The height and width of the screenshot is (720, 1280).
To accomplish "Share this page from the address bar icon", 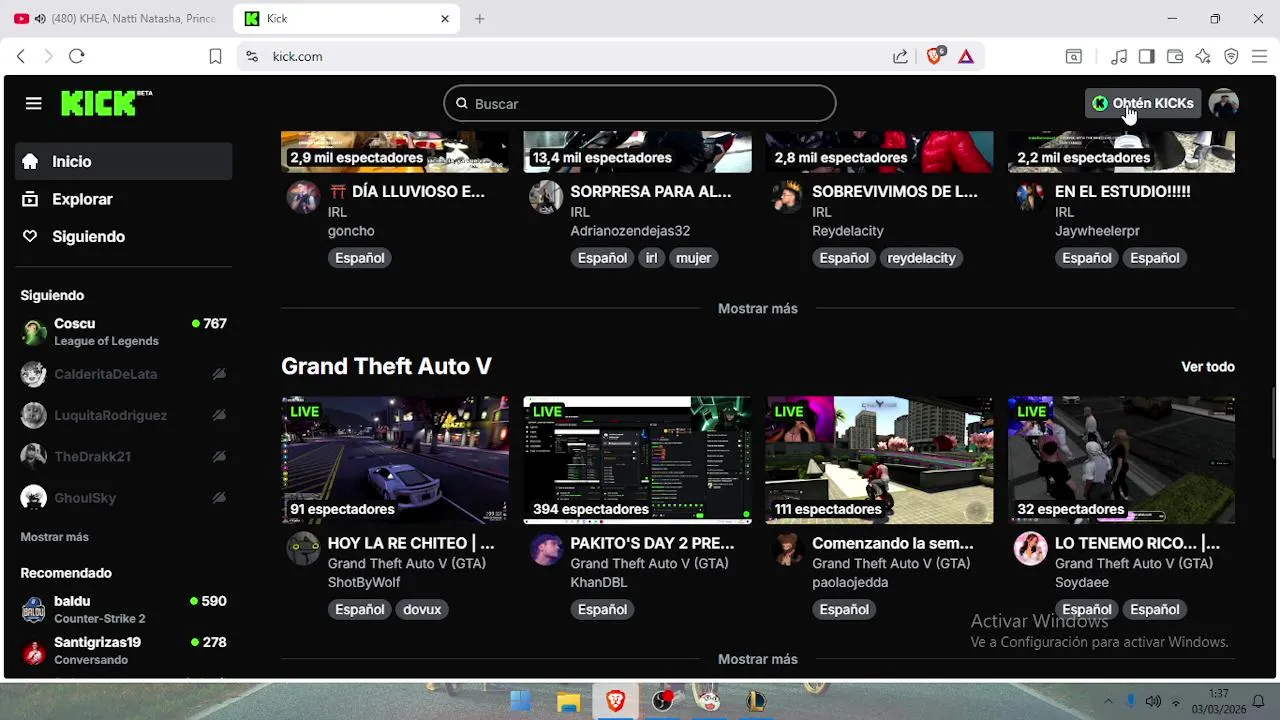I will coord(900,57).
